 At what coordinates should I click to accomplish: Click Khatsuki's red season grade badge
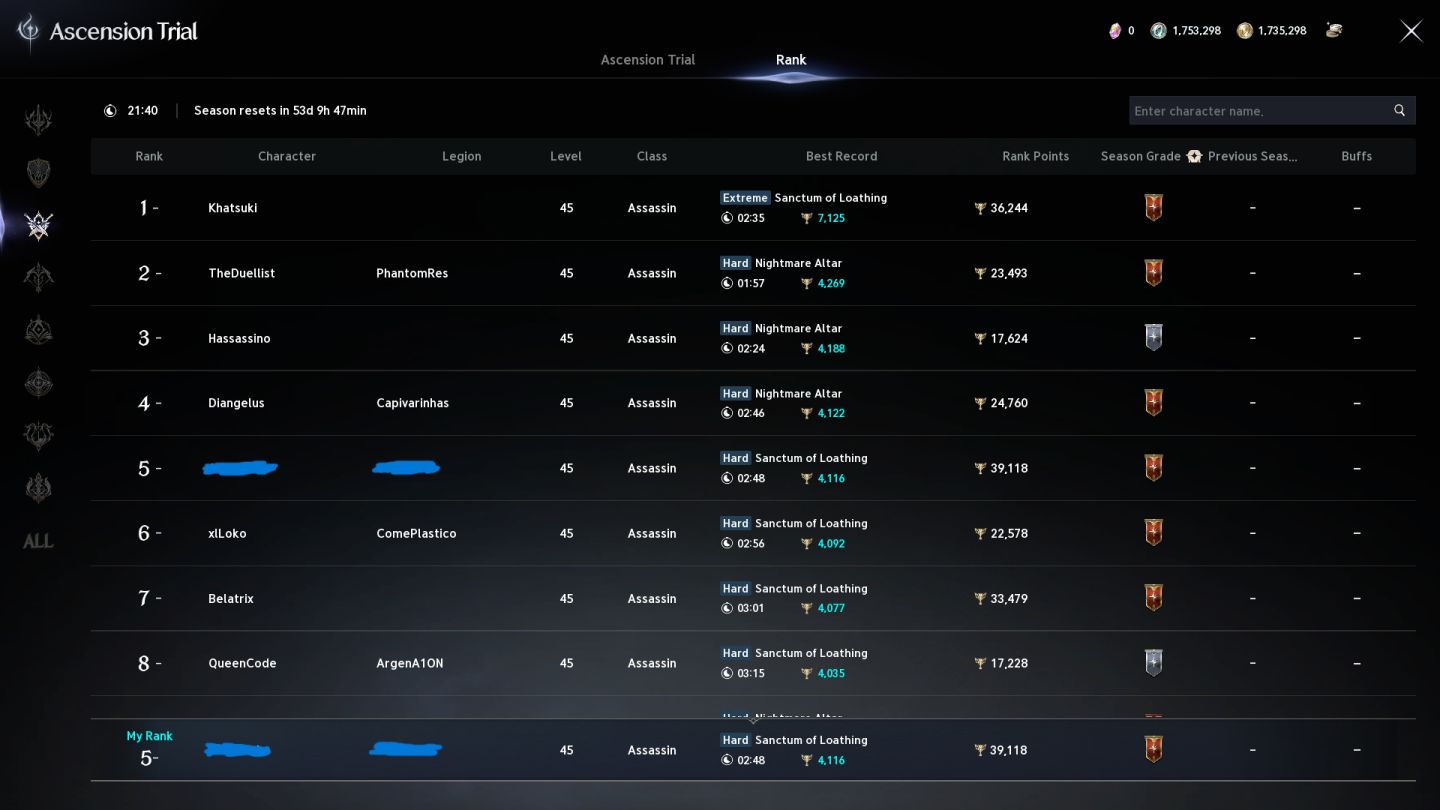[1153, 208]
